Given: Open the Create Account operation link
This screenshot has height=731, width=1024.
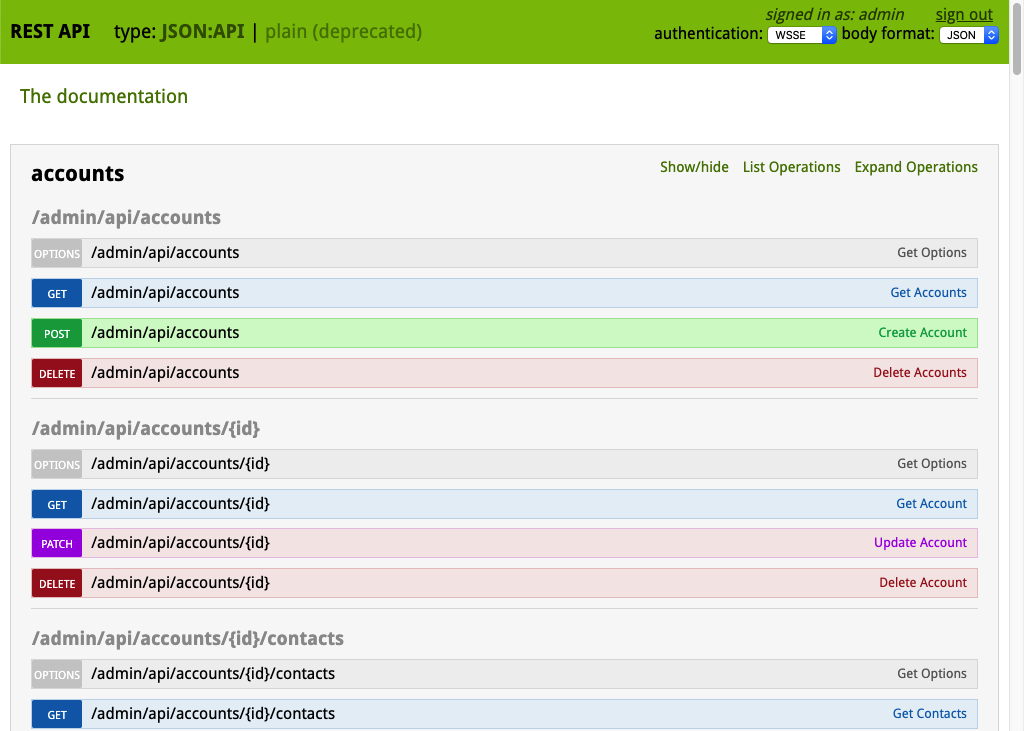Looking at the screenshot, I should pyautogui.click(x=922, y=333).
